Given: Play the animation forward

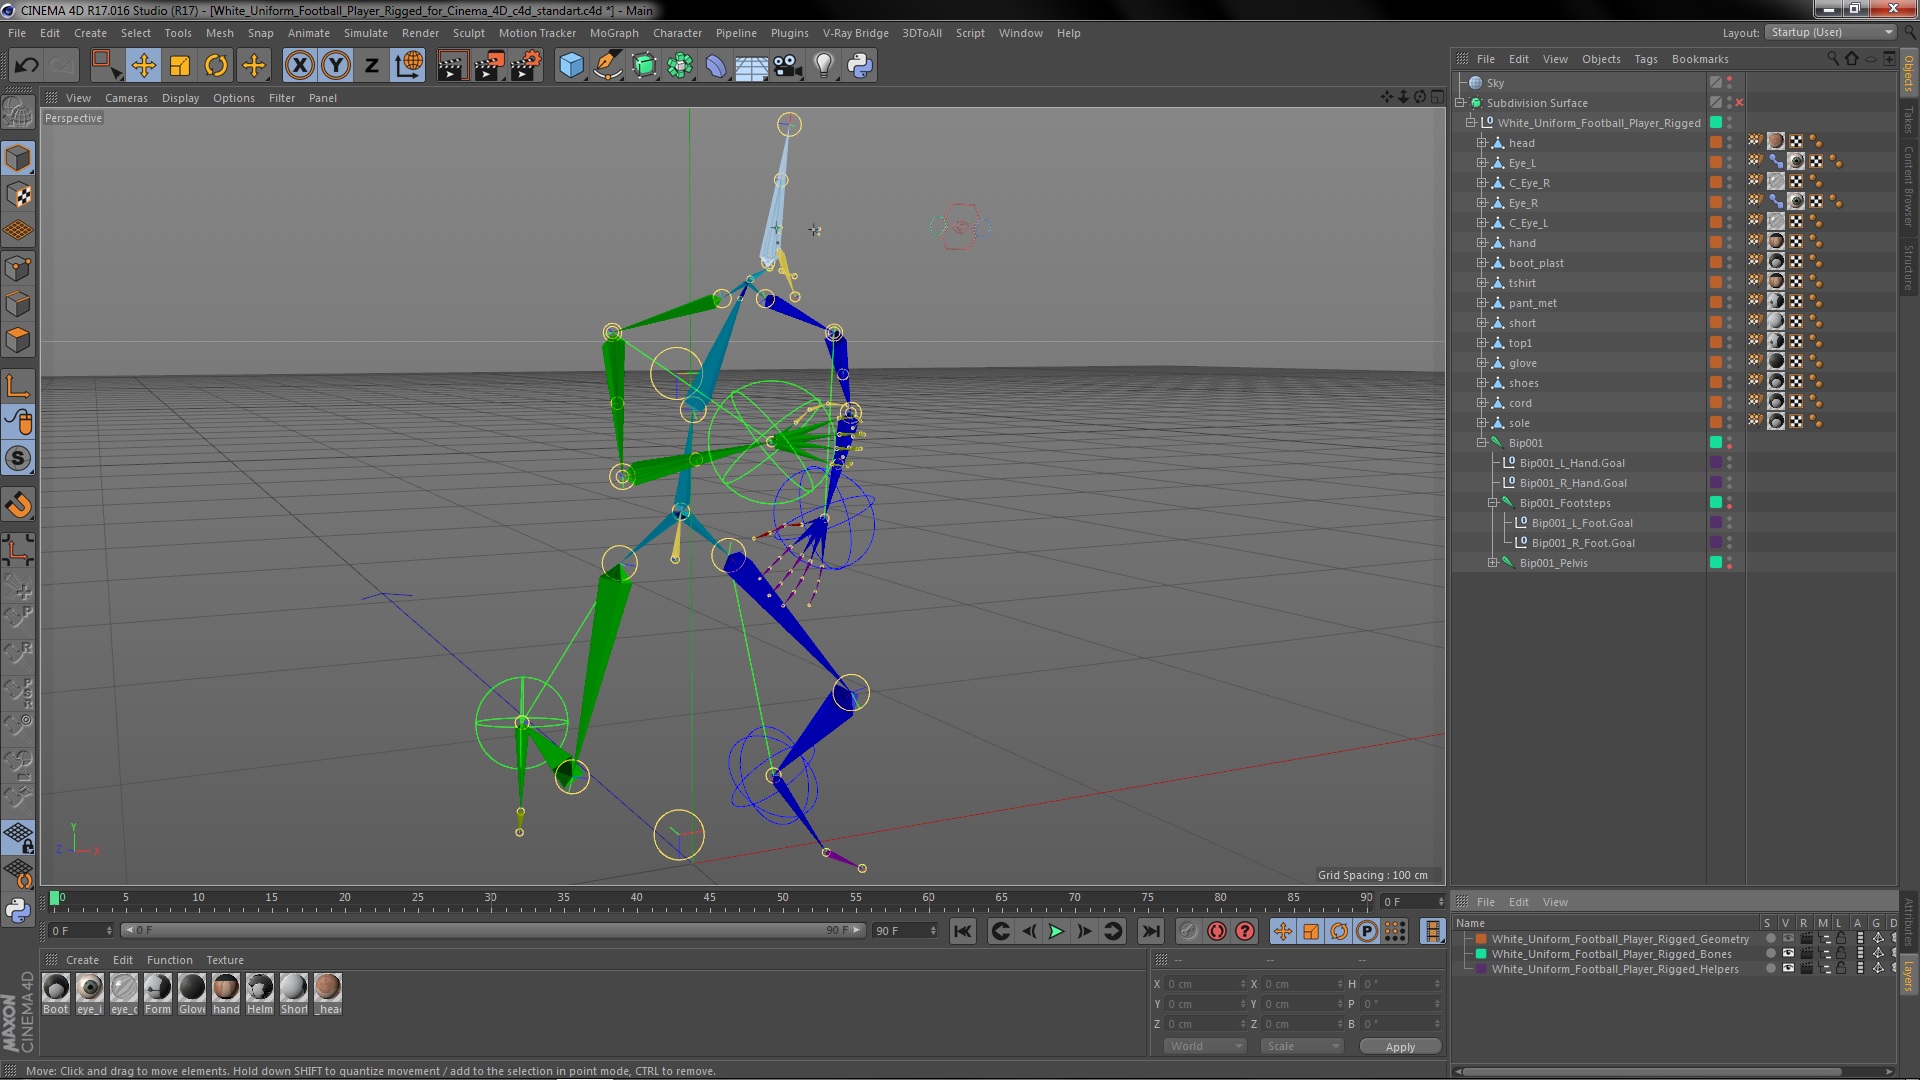Looking at the screenshot, I should click(x=1056, y=931).
